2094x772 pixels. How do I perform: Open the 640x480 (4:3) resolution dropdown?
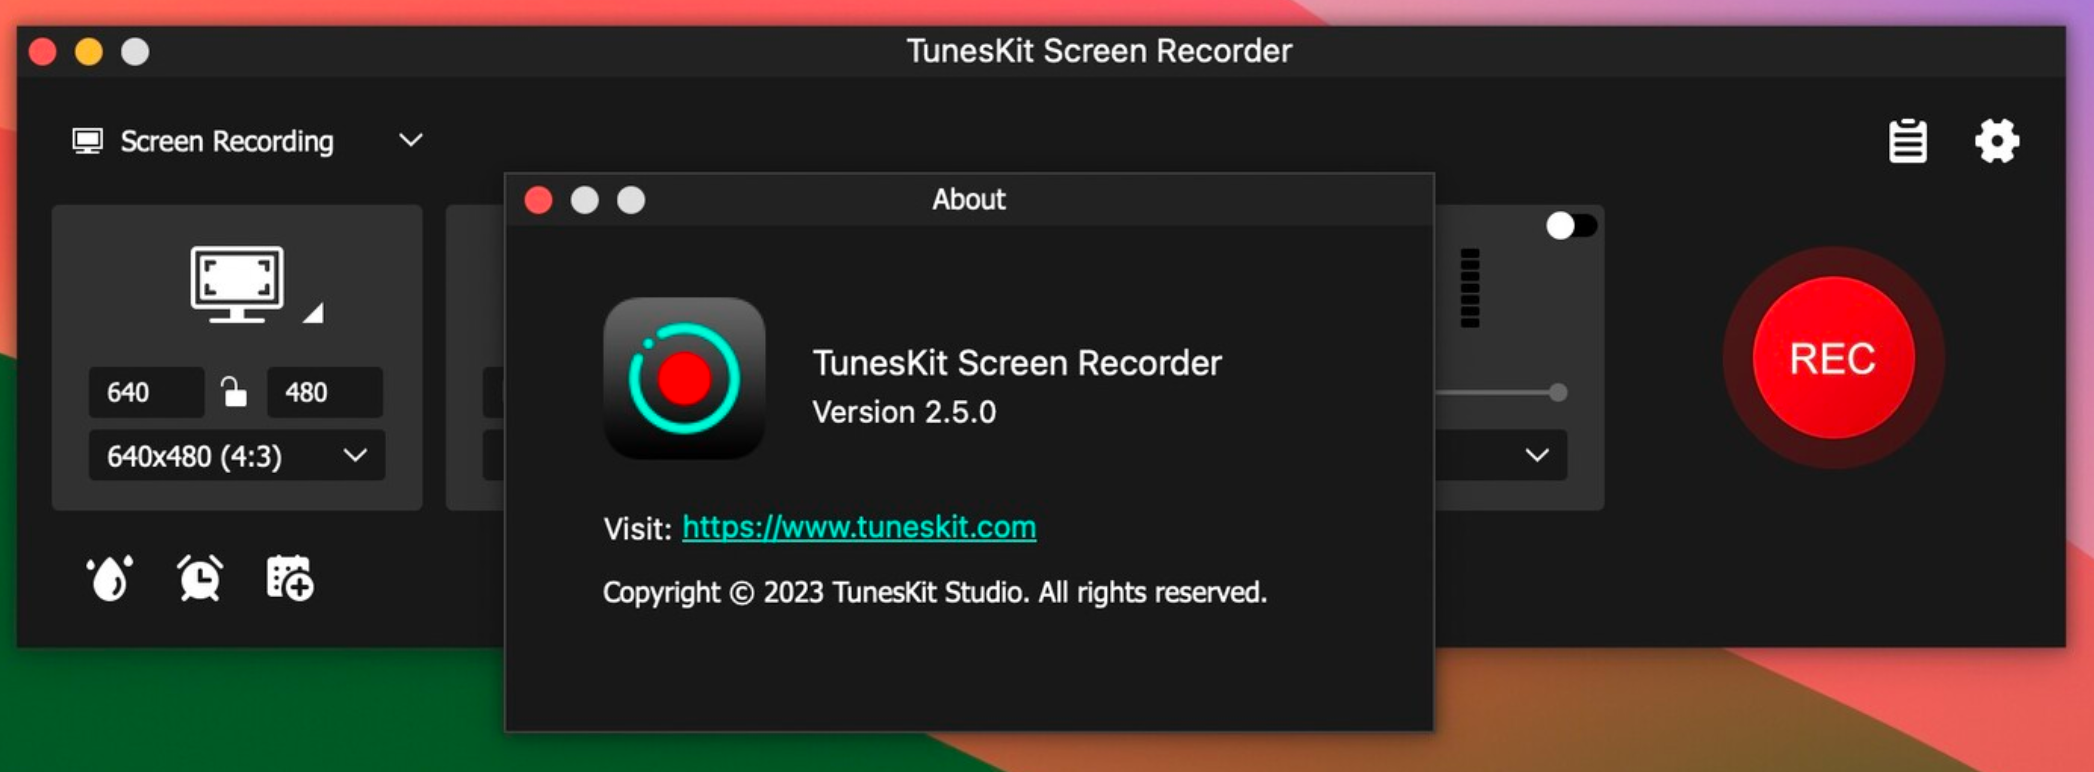point(237,456)
